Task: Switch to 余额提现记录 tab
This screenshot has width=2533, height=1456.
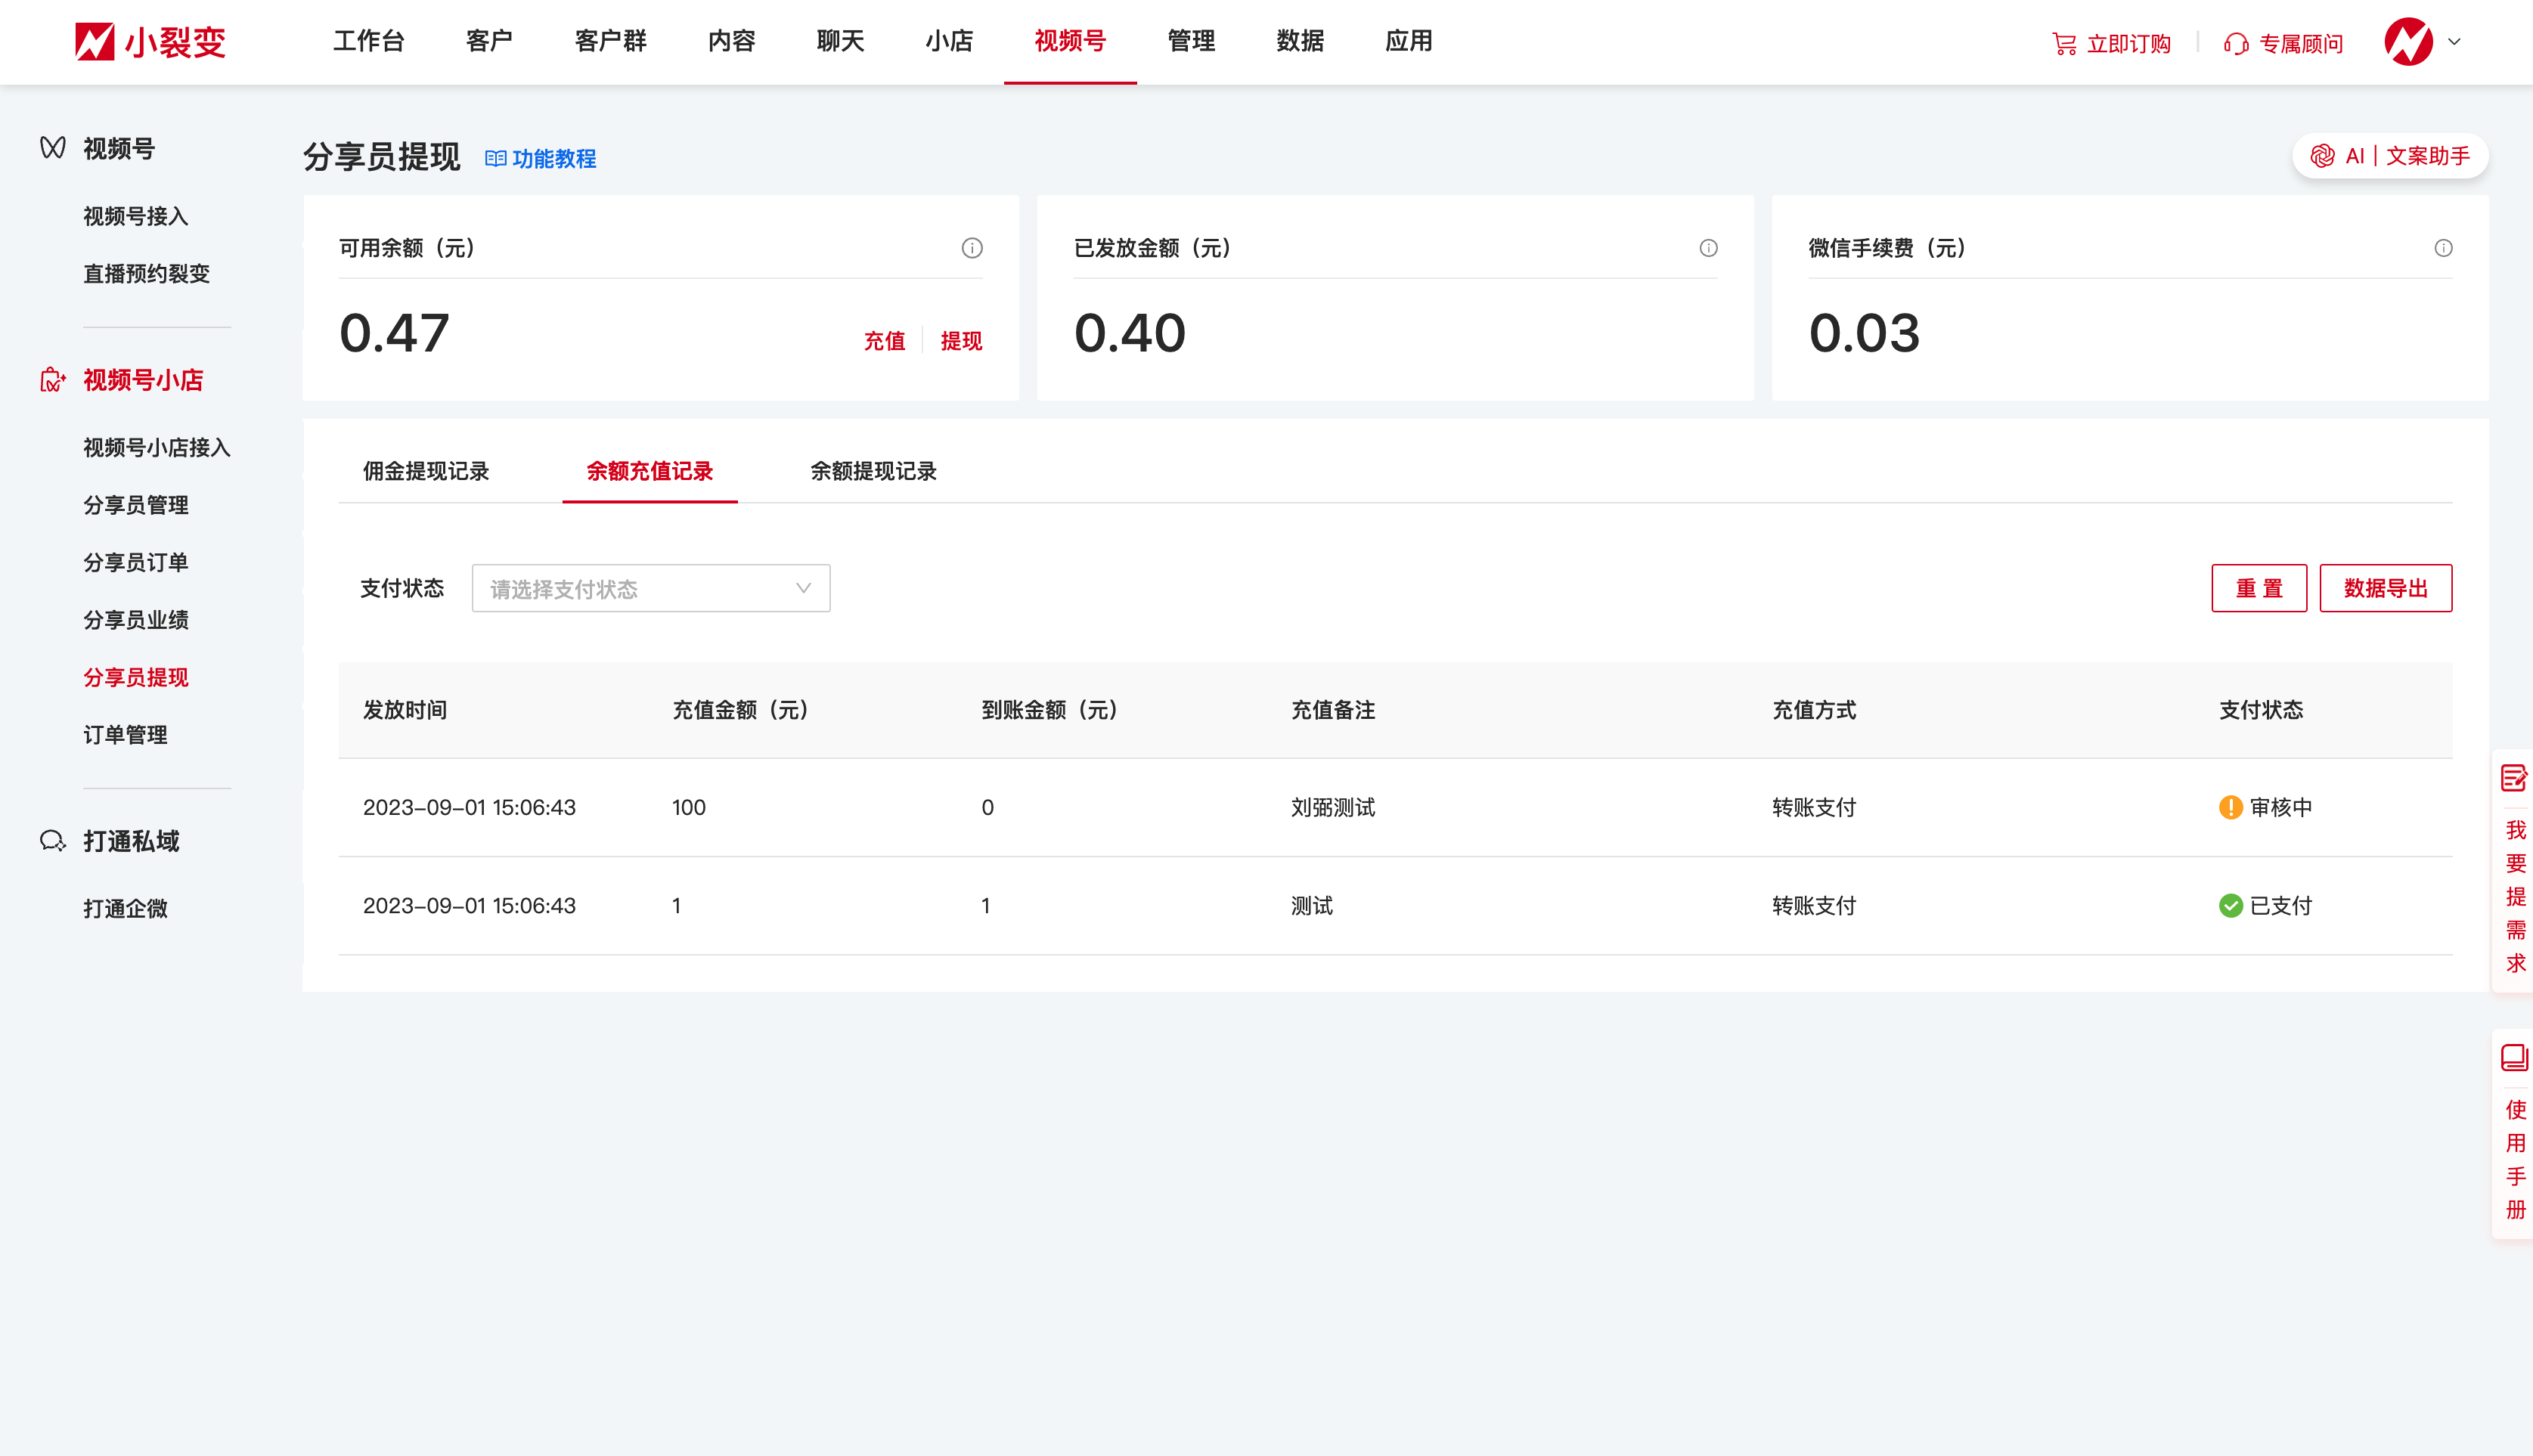Action: pos(873,471)
